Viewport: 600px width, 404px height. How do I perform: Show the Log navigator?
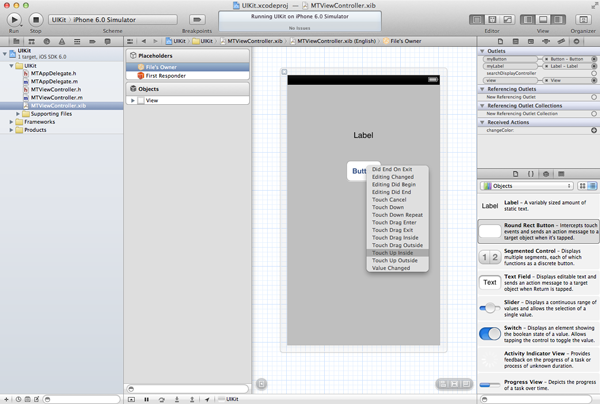coord(108,41)
